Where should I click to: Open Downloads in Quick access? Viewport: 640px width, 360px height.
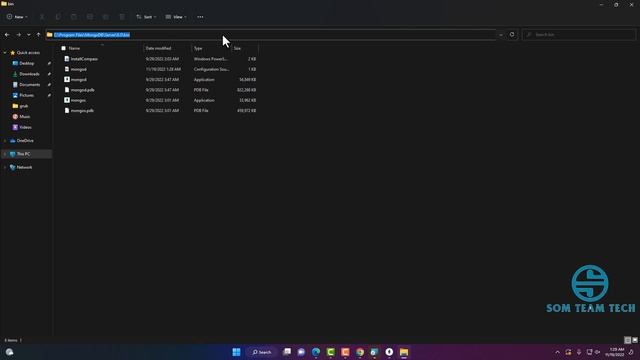[29, 74]
